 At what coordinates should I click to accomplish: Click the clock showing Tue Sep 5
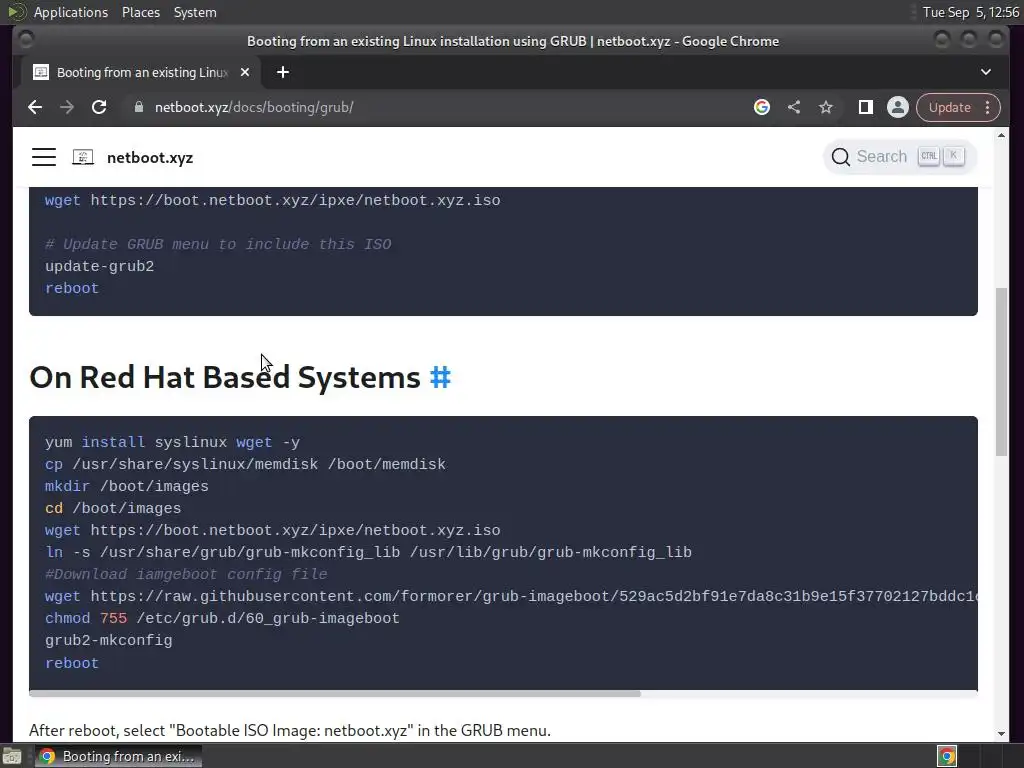[970, 12]
